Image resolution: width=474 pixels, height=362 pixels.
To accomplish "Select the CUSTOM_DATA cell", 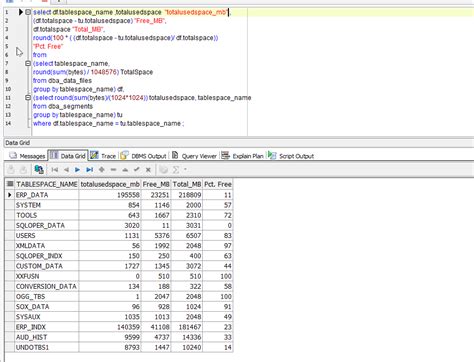I will [x=47, y=266].
